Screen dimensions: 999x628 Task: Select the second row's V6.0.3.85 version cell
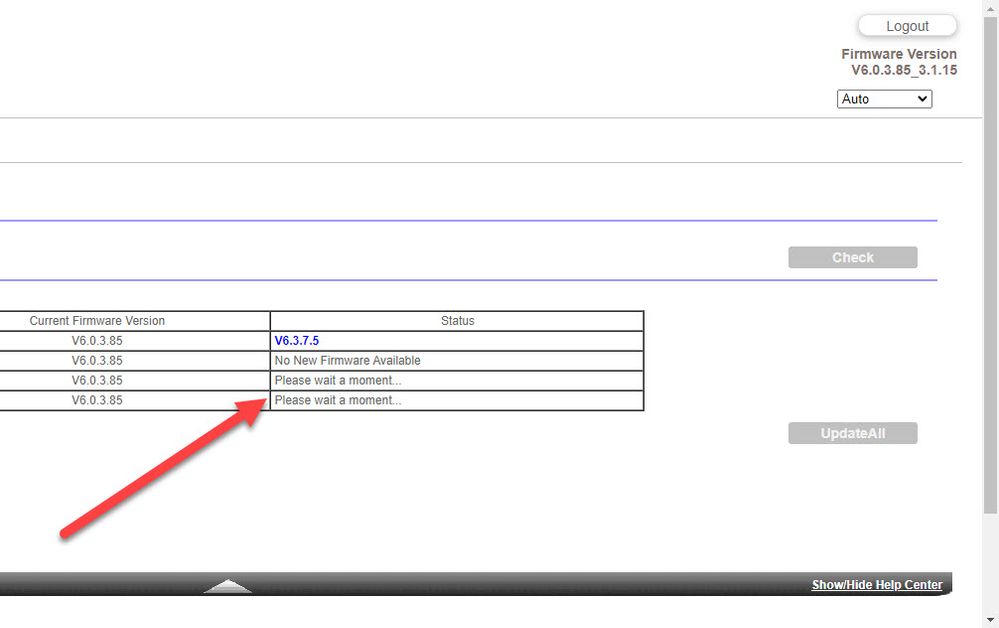(97, 360)
